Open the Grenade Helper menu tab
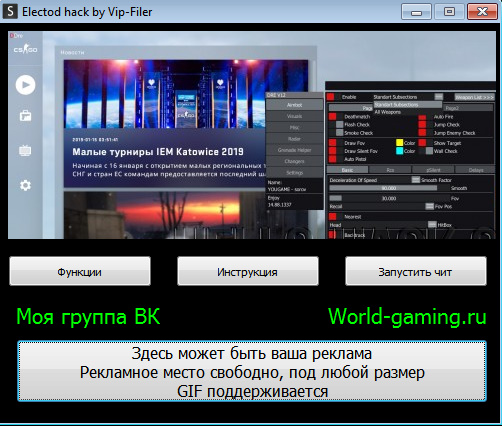 coord(295,150)
